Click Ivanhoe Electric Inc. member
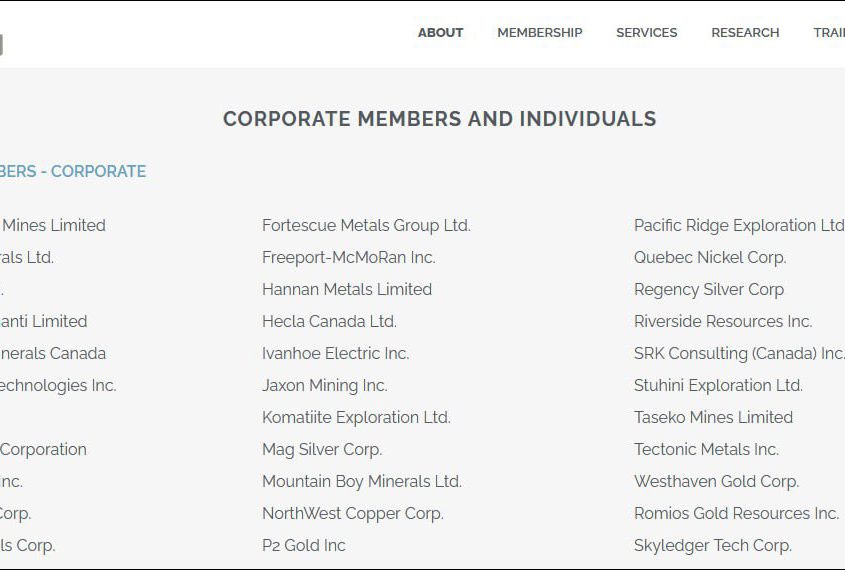The image size is (845, 570). tap(335, 353)
